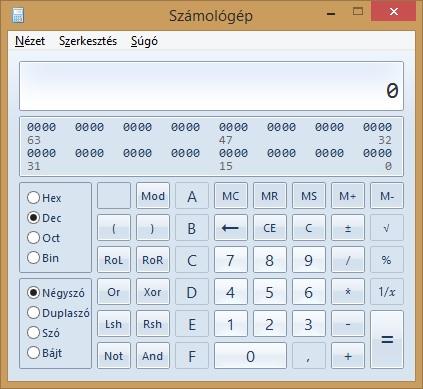This screenshot has height=389, width=423.
Task: Open the Súgó menu
Action: 144,41
